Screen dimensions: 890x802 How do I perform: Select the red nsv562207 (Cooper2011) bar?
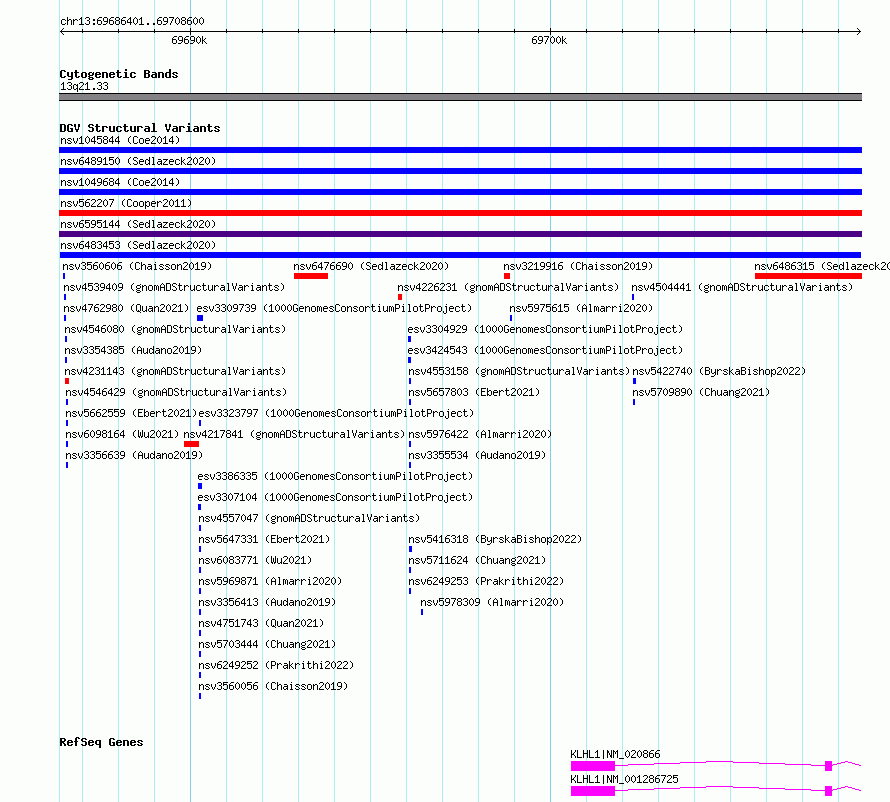pyautogui.click(x=460, y=213)
